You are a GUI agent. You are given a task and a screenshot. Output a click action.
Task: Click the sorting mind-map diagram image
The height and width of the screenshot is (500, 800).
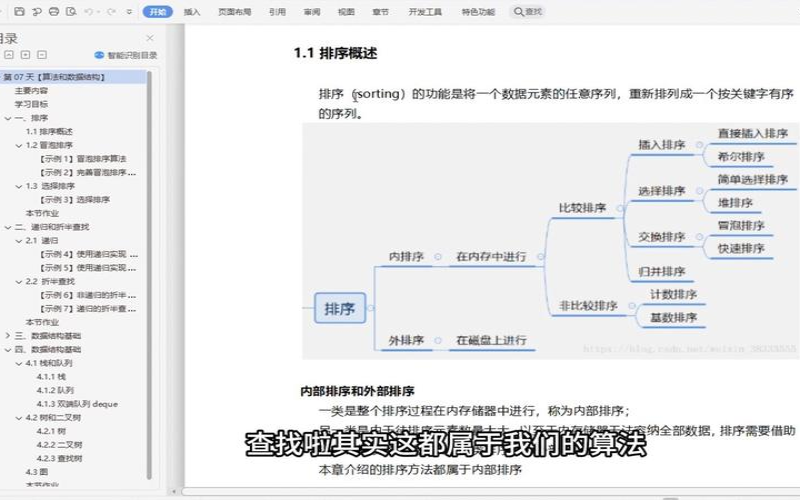tap(550, 241)
